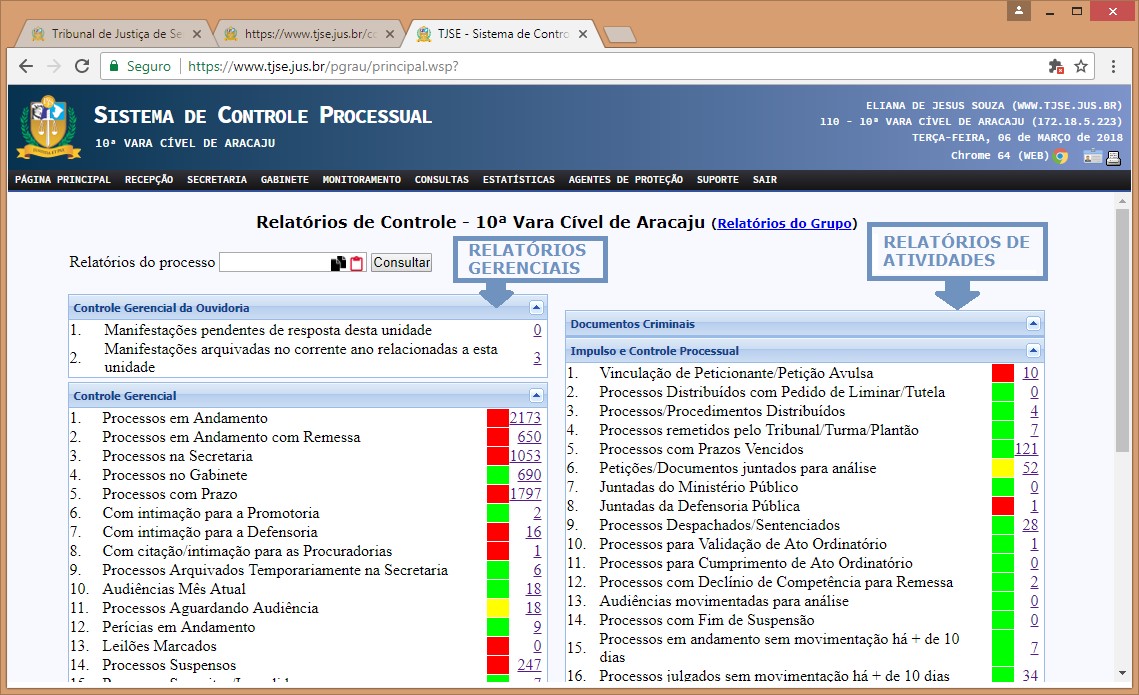Bookmark page with the star icon
Viewport: 1139px width, 695px height.
pos(1081,66)
